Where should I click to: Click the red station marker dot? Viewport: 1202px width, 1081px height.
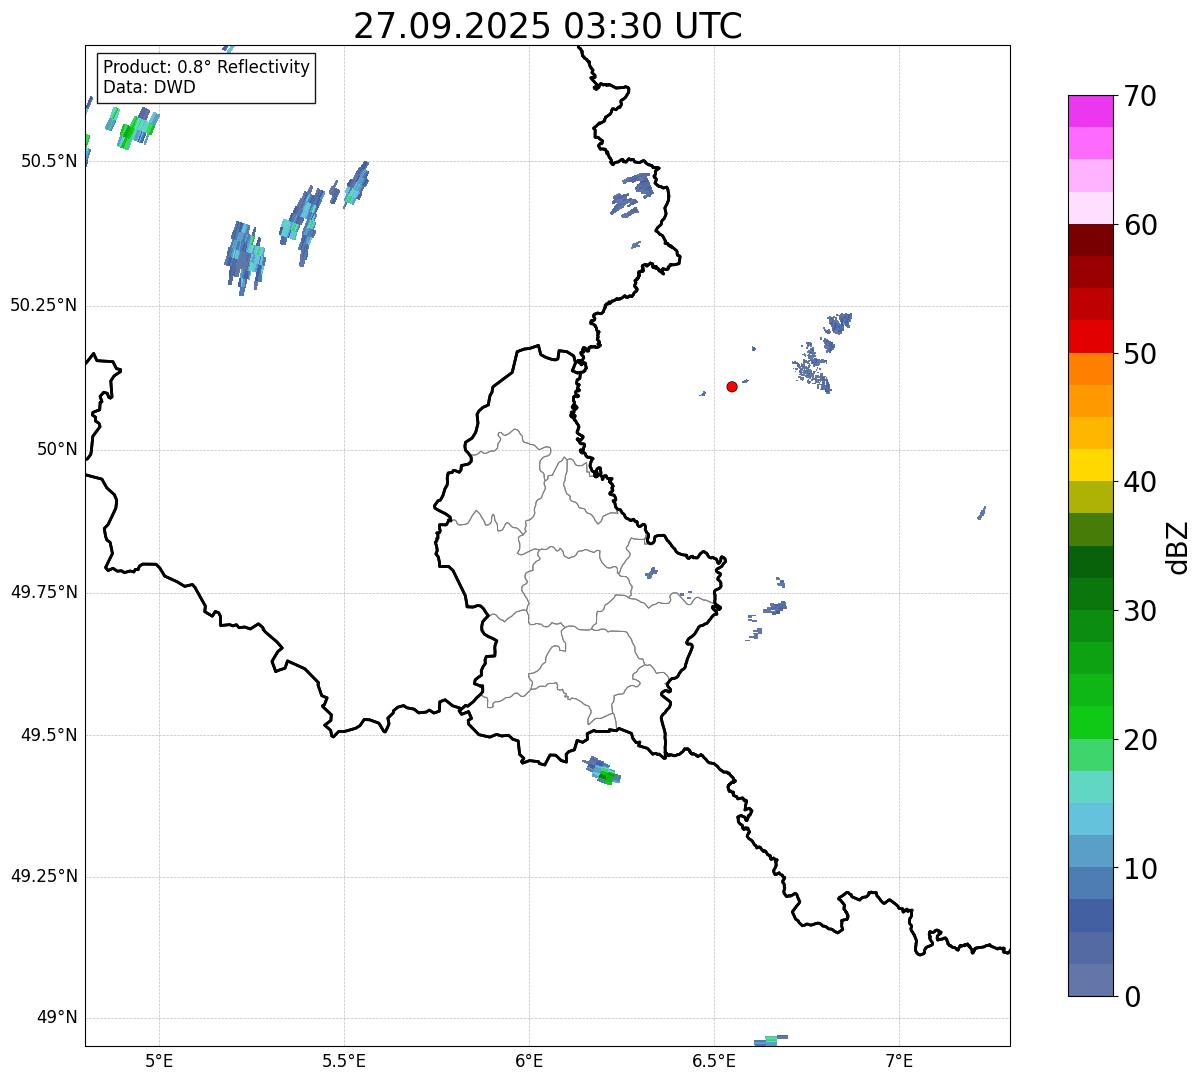[732, 386]
